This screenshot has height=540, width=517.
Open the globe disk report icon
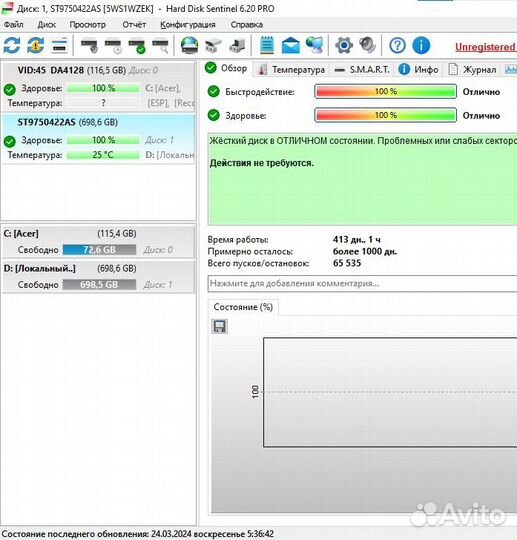coord(189,45)
